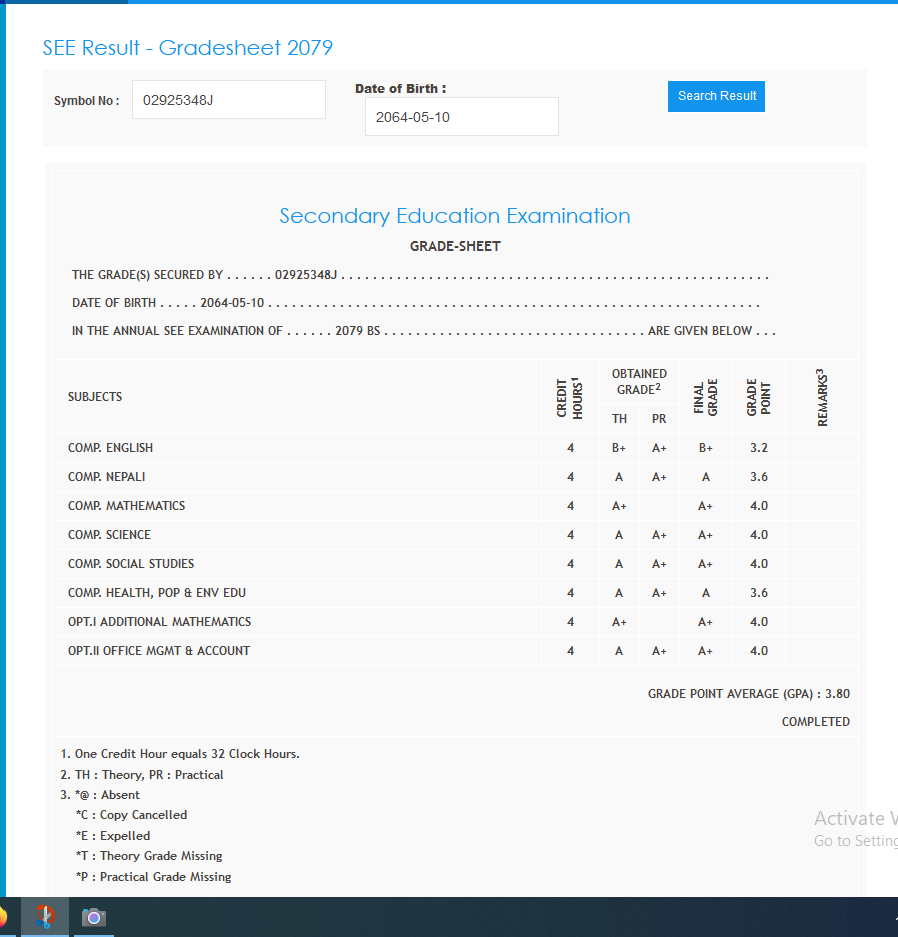
Task: Click COMP. SCIENCE in subjects list
Action: pyautogui.click(x=109, y=535)
